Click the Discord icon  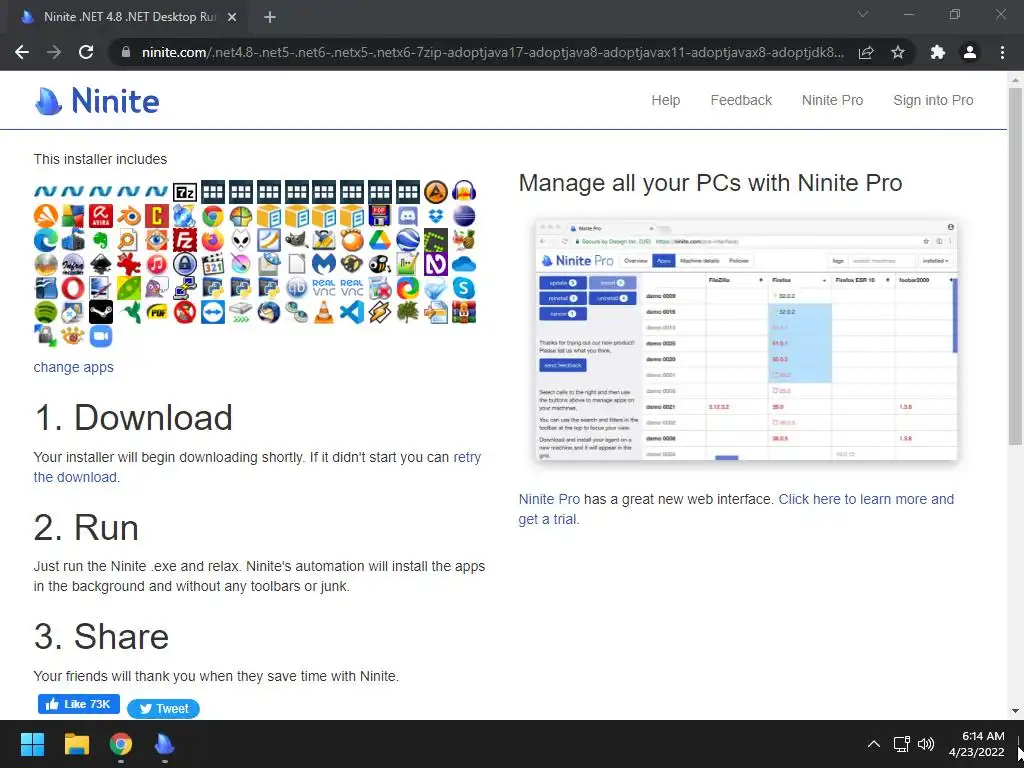(408, 216)
